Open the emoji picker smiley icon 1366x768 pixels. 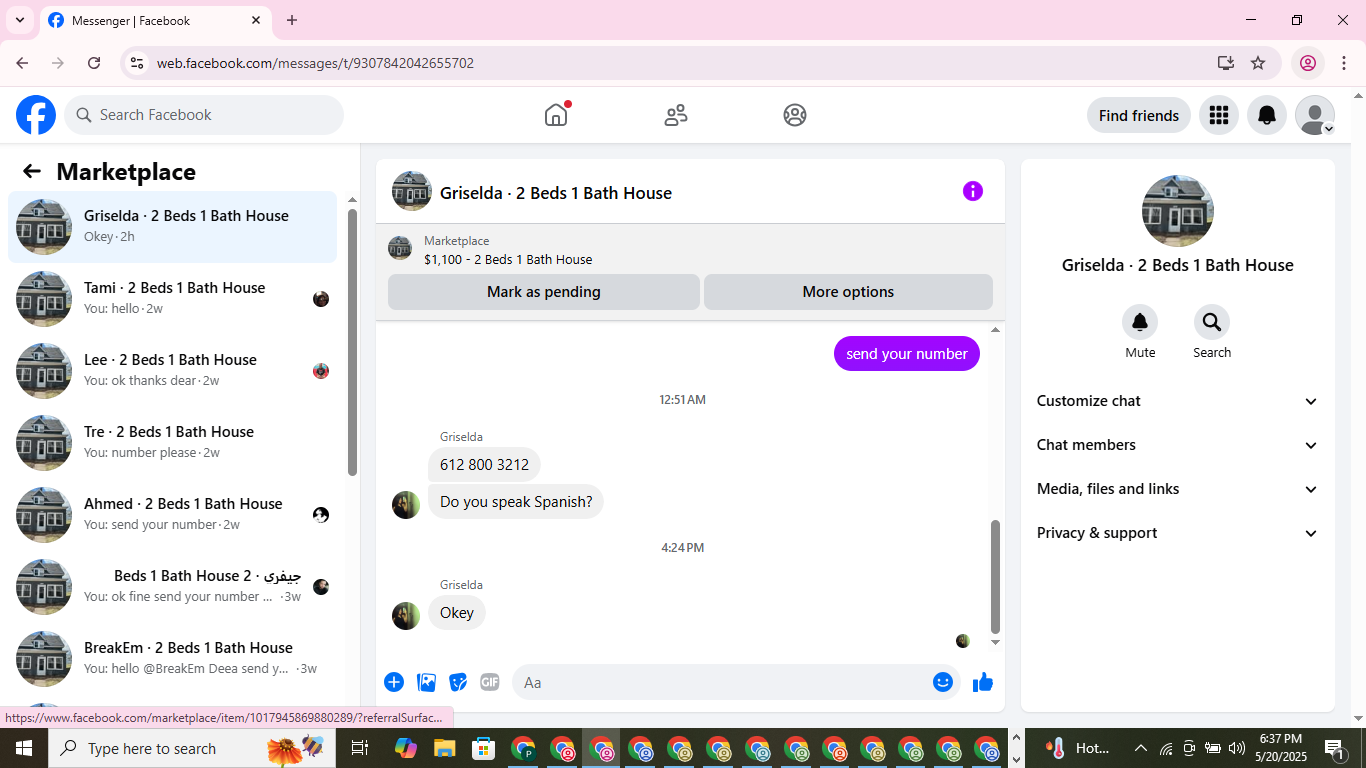(x=943, y=682)
